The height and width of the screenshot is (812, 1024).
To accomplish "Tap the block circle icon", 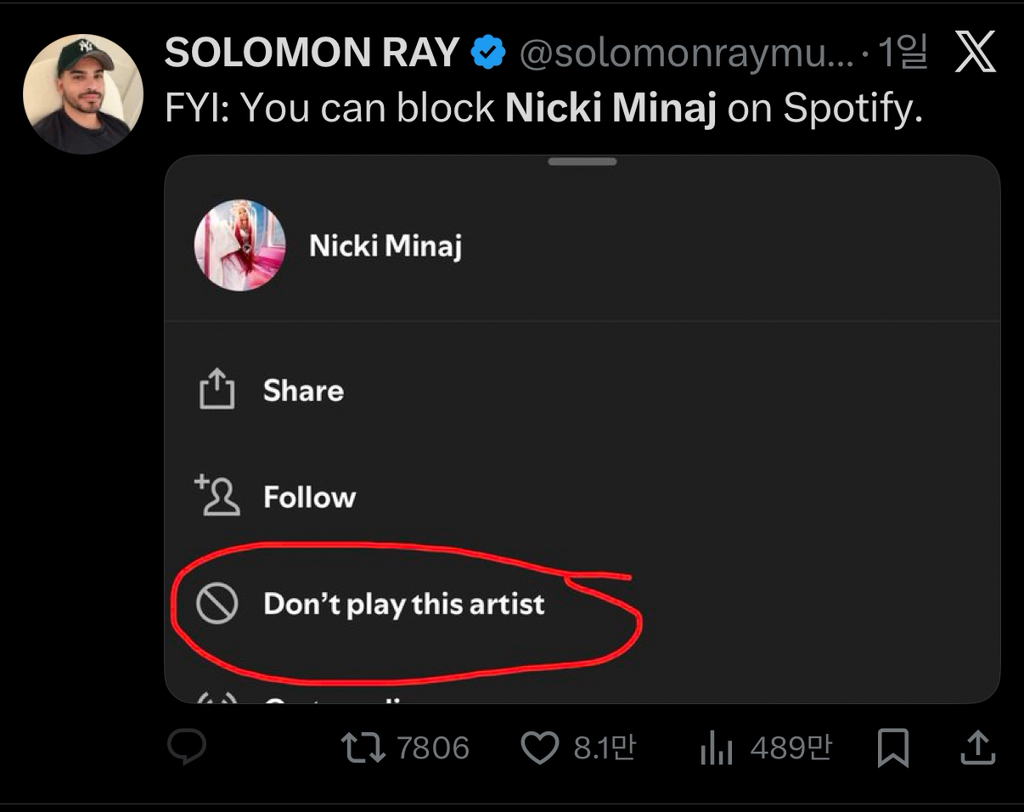I will [217, 603].
